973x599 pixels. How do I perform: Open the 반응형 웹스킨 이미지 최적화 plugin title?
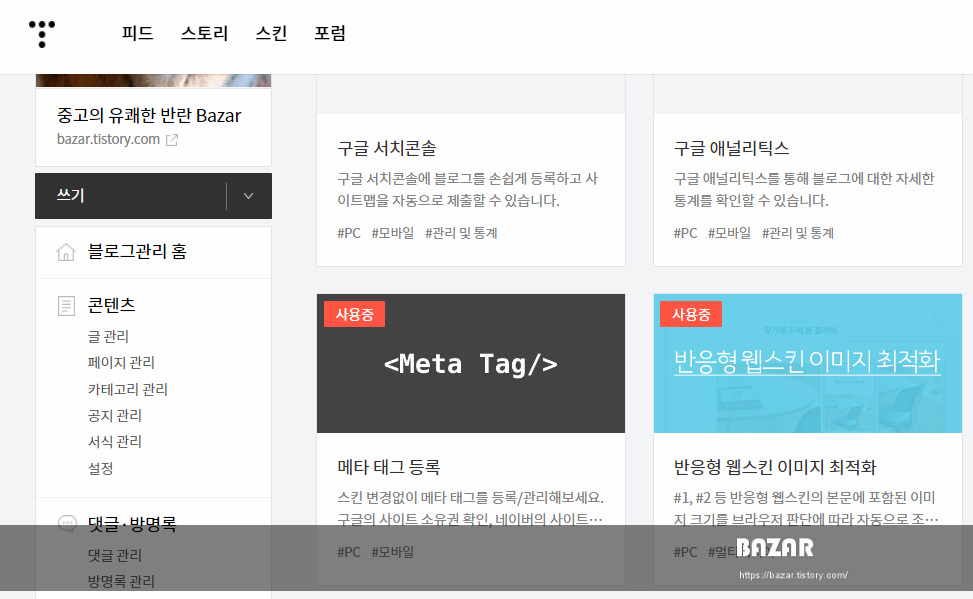tap(775, 467)
